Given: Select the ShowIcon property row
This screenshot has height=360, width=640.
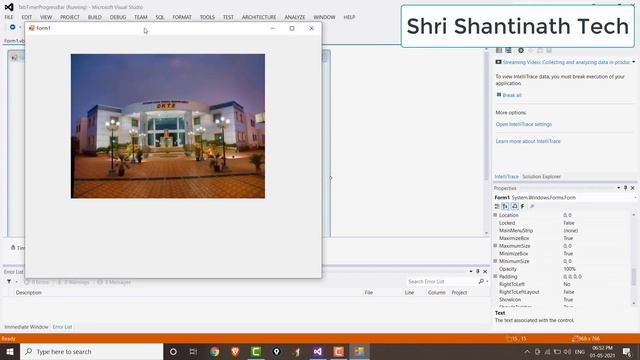Looking at the screenshot, I should 563,300.
